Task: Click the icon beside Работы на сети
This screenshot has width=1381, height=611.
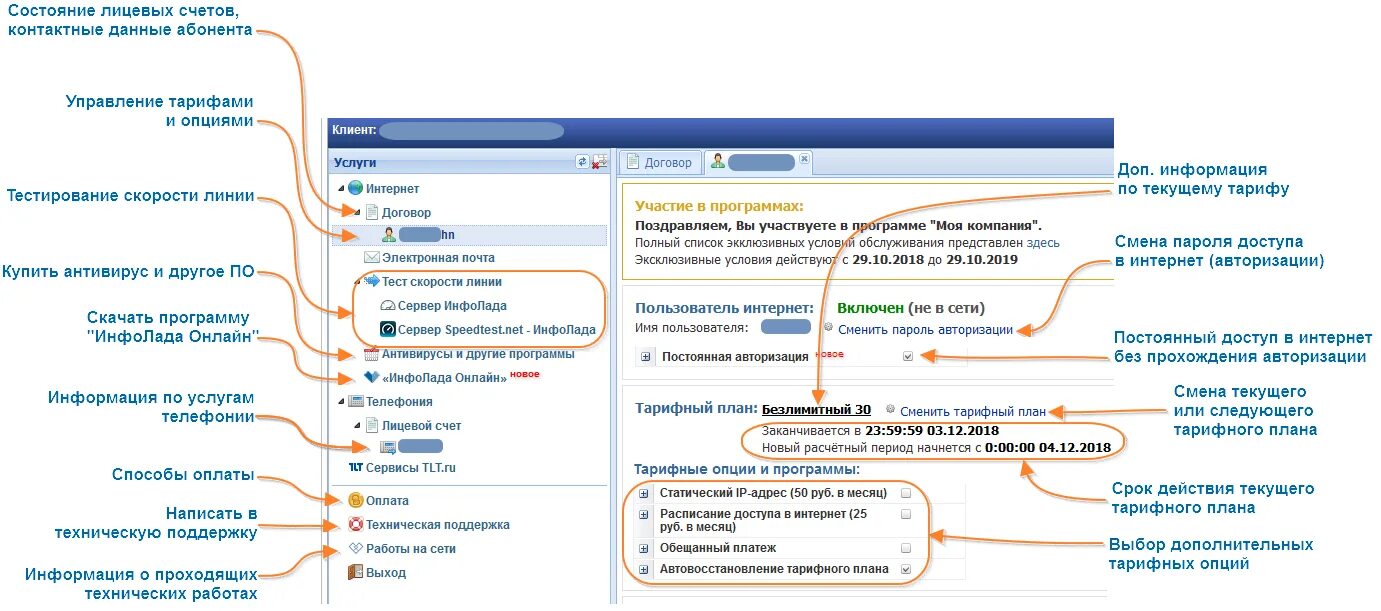Action: click(x=355, y=548)
